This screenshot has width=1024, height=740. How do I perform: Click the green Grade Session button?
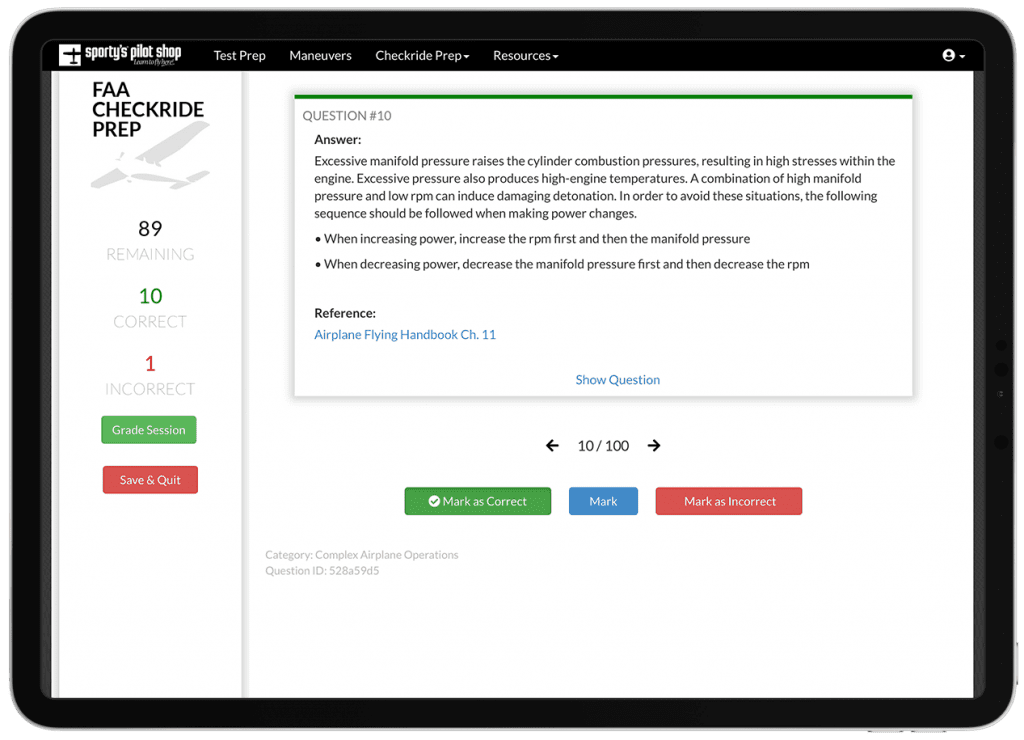click(149, 430)
